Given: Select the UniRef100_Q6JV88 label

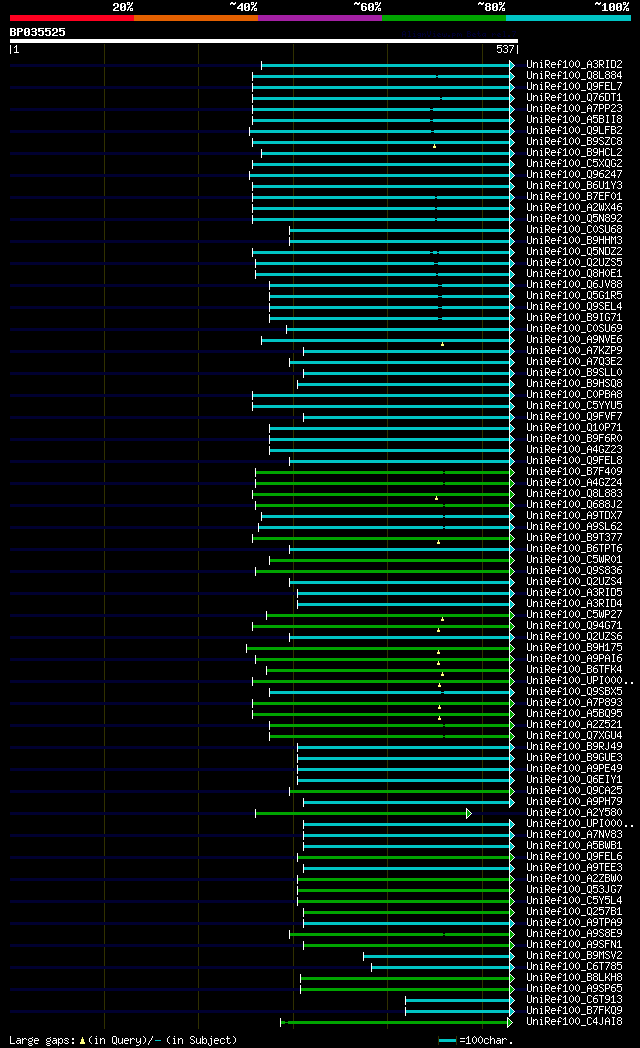Looking at the screenshot, I should (x=574, y=285).
